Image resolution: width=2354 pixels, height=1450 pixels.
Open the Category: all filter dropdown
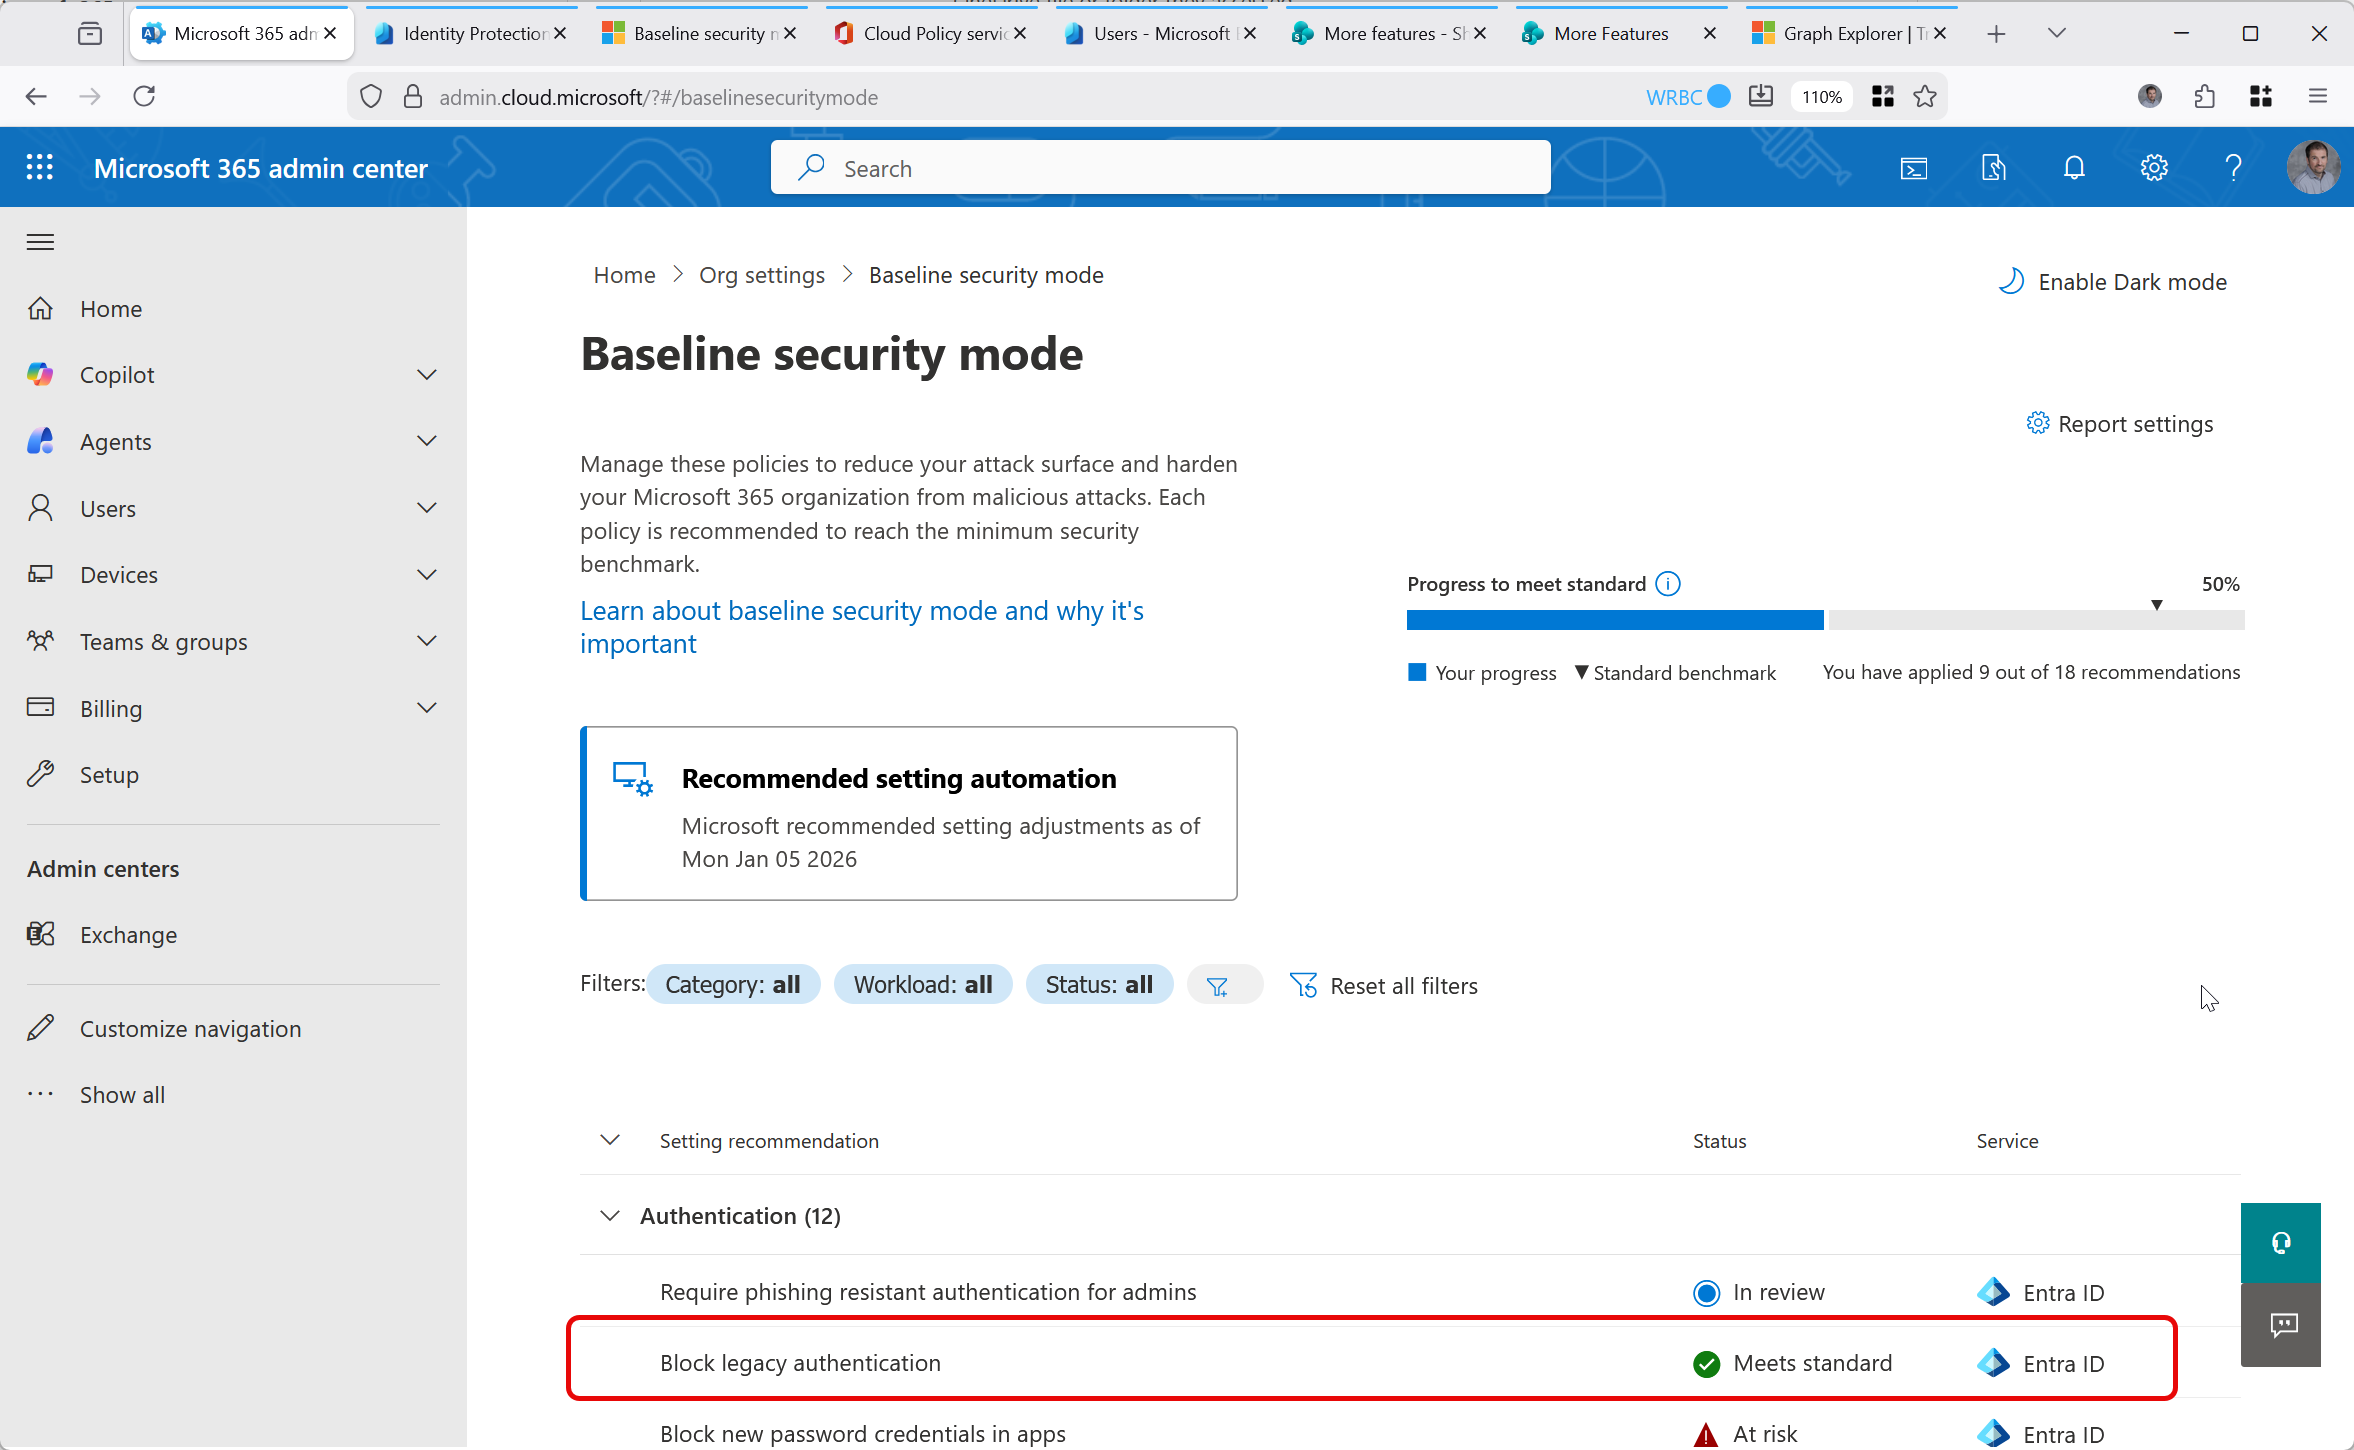pyautogui.click(x=733, y=985)
